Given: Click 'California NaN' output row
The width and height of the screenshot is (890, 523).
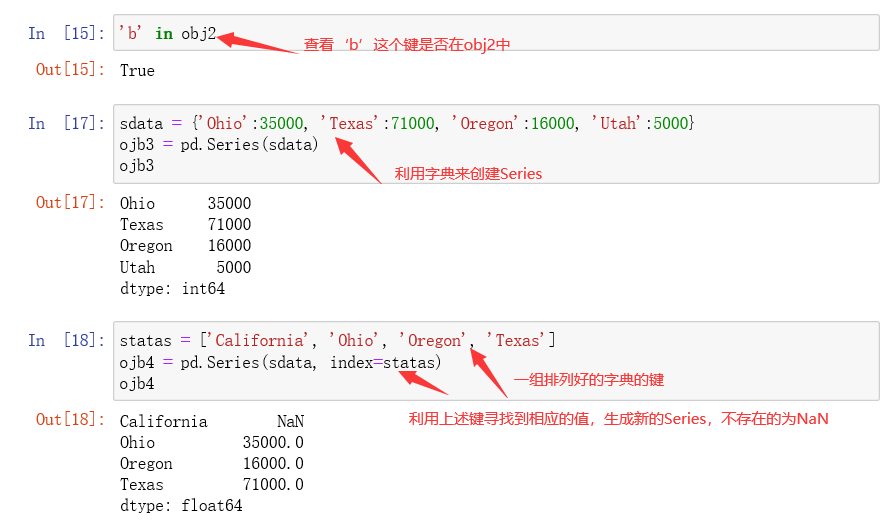Looking at the screenshot, I should 212,421.
